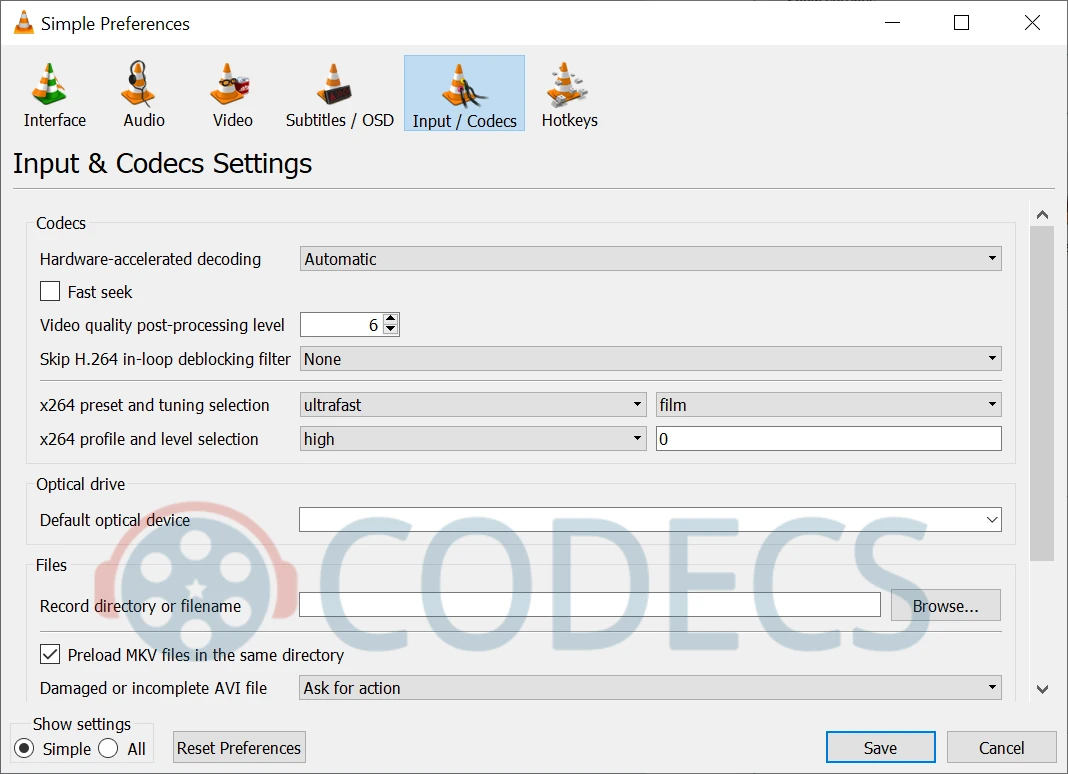Click the Reset Preferences button
Viewport: 1068px width, 774px height.
click(x=239, y=748)
